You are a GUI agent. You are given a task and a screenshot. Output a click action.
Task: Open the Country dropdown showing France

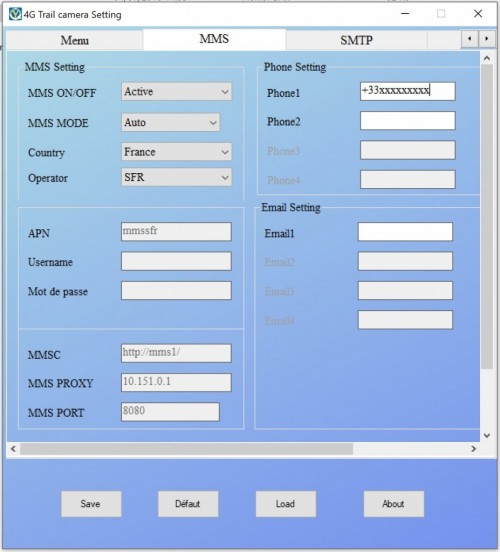[x=176, y=152]
